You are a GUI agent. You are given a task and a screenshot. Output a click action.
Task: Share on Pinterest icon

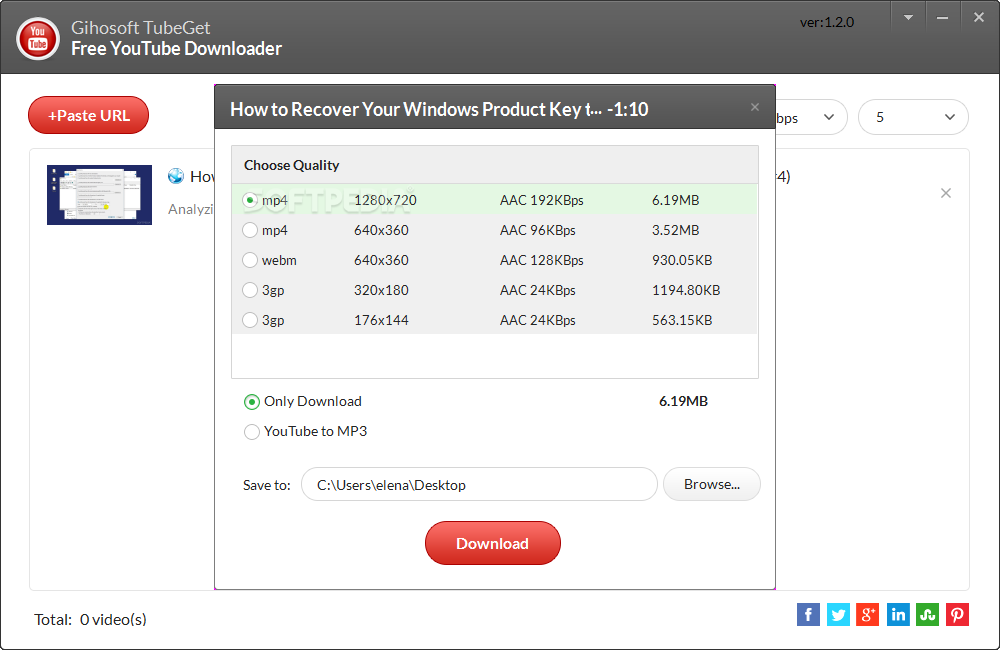(957, 614)
